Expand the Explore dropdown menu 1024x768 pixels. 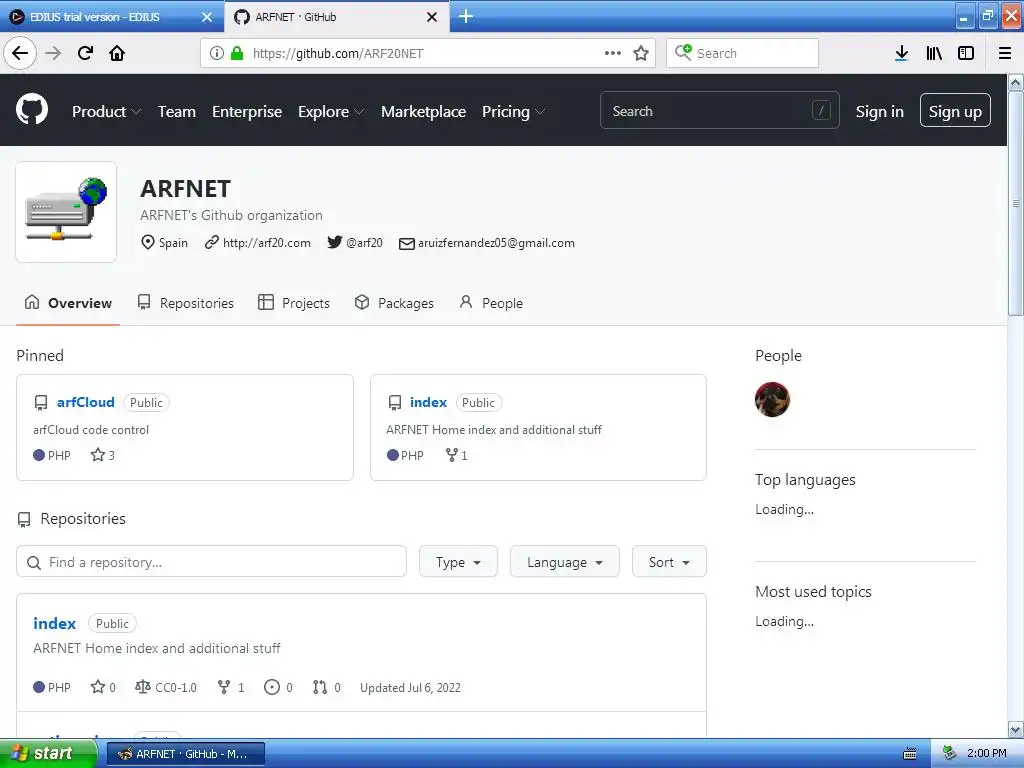[331, 112]
